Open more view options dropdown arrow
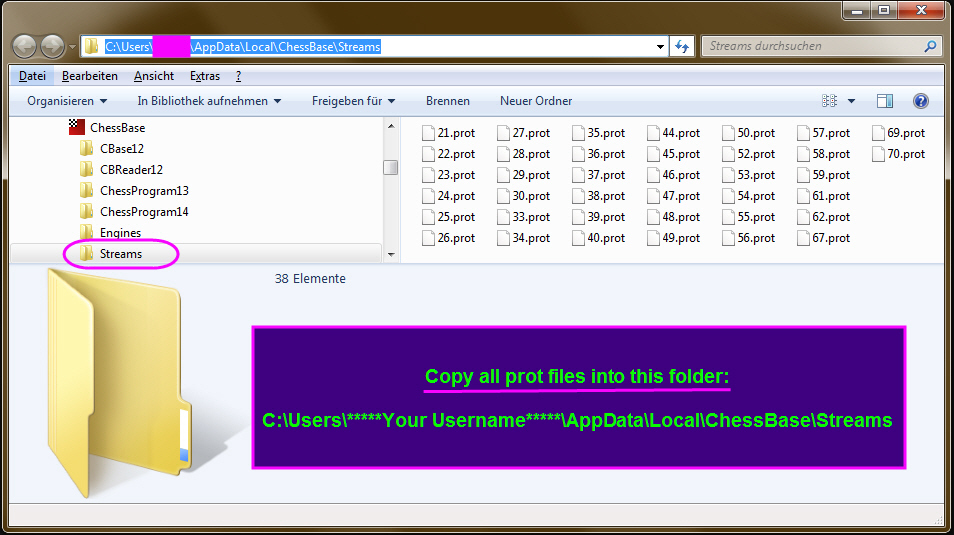The width and height of the screenshot is (954, 535). click(x=851, y=101)
